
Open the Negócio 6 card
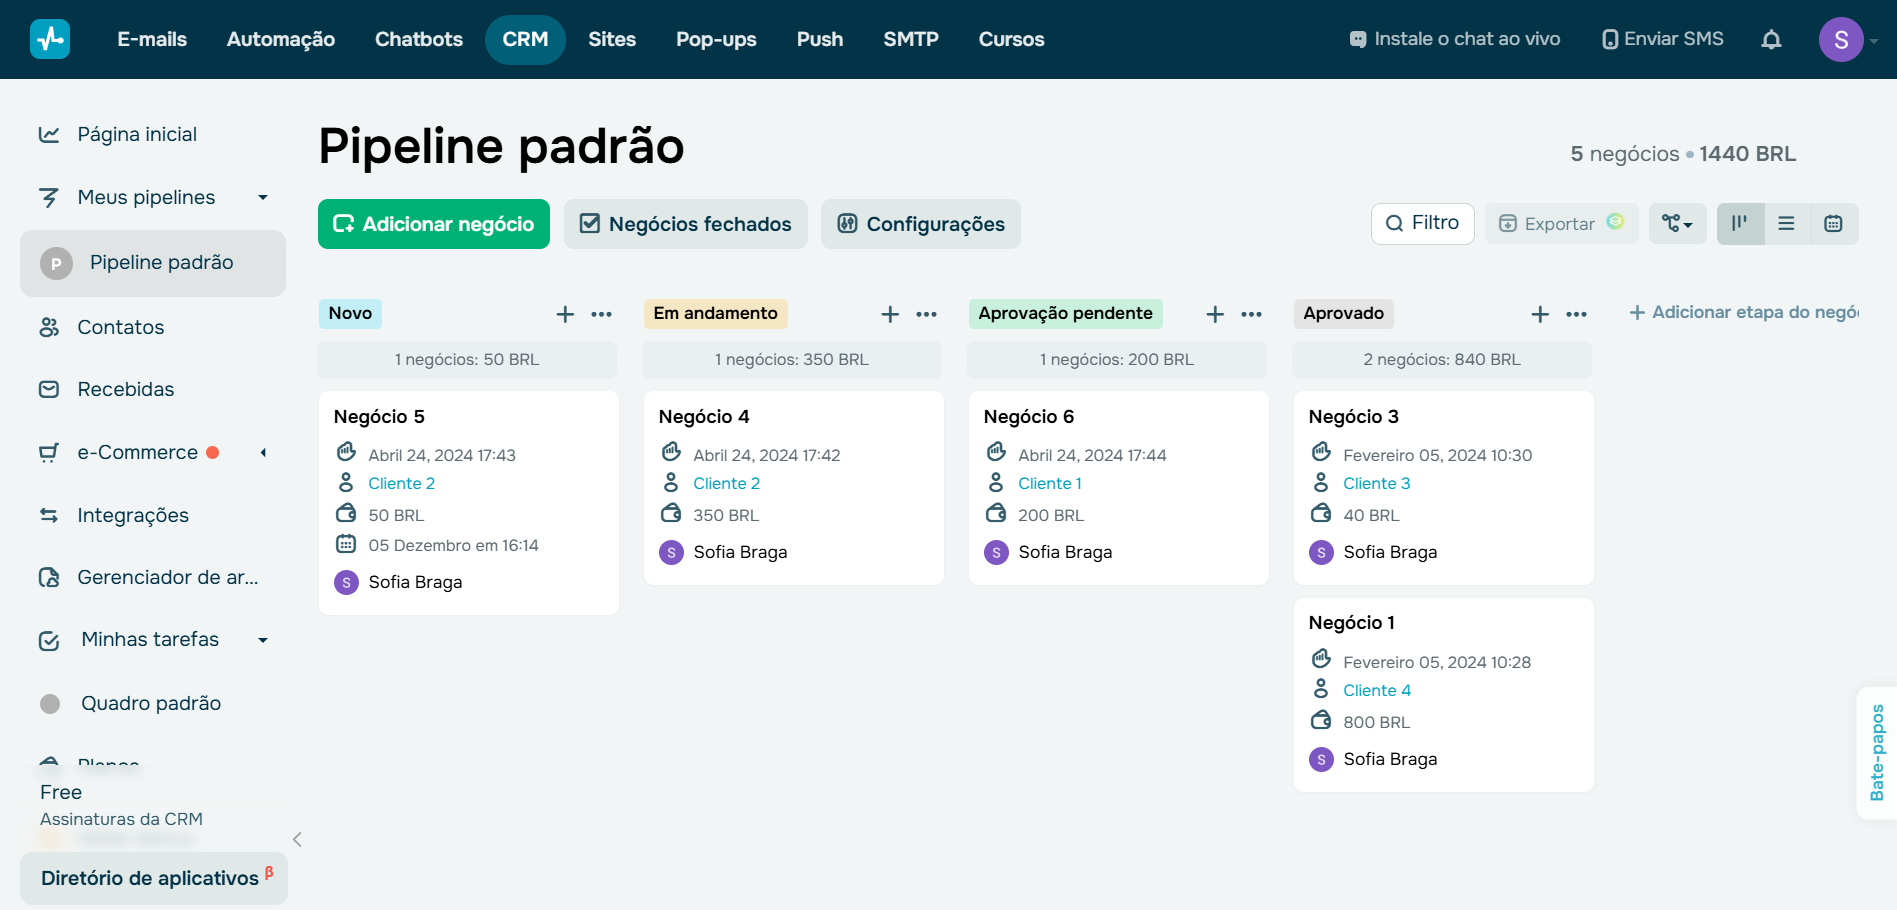point(1119,488)
